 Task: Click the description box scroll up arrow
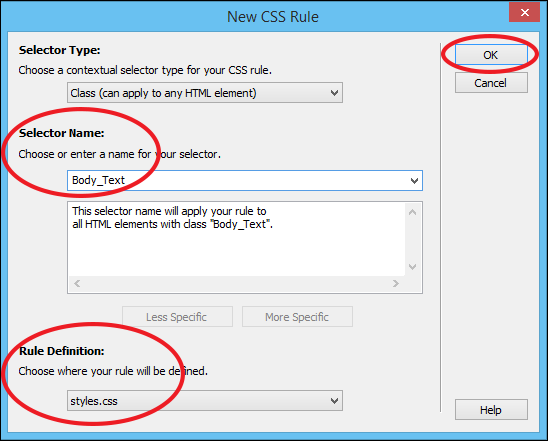tap(412, 212)
